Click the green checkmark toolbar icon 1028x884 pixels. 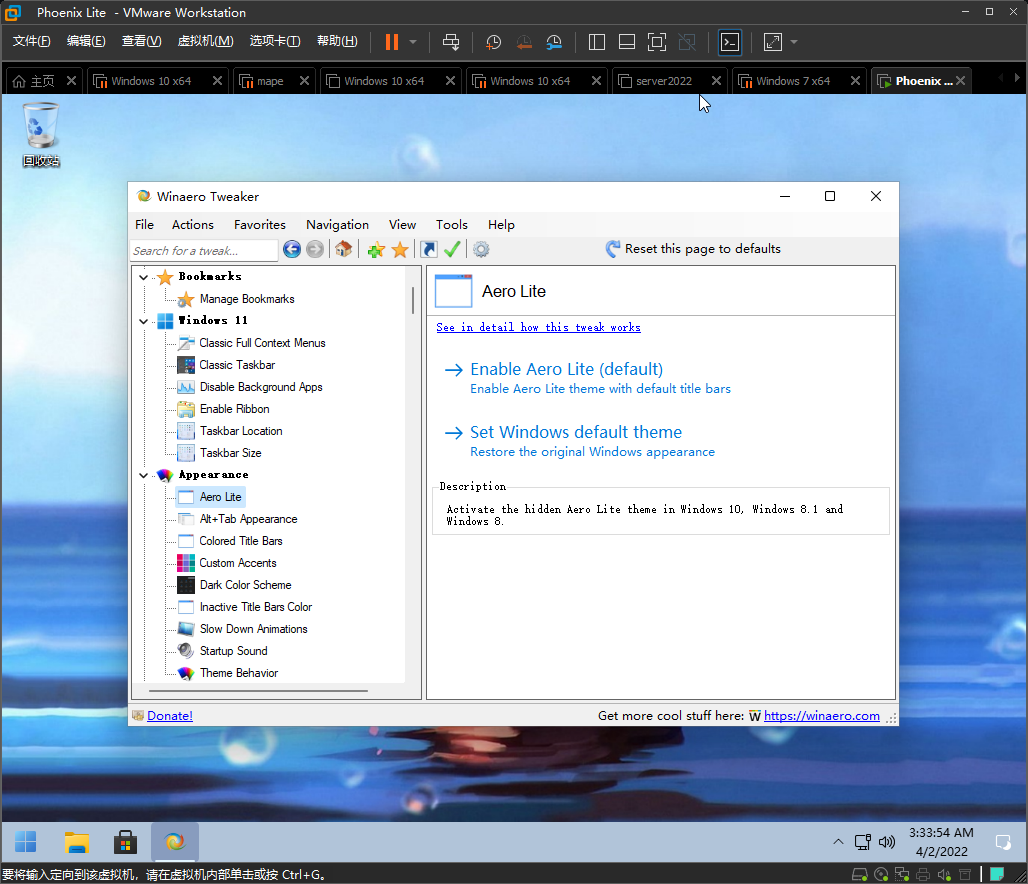coord(452,250)
